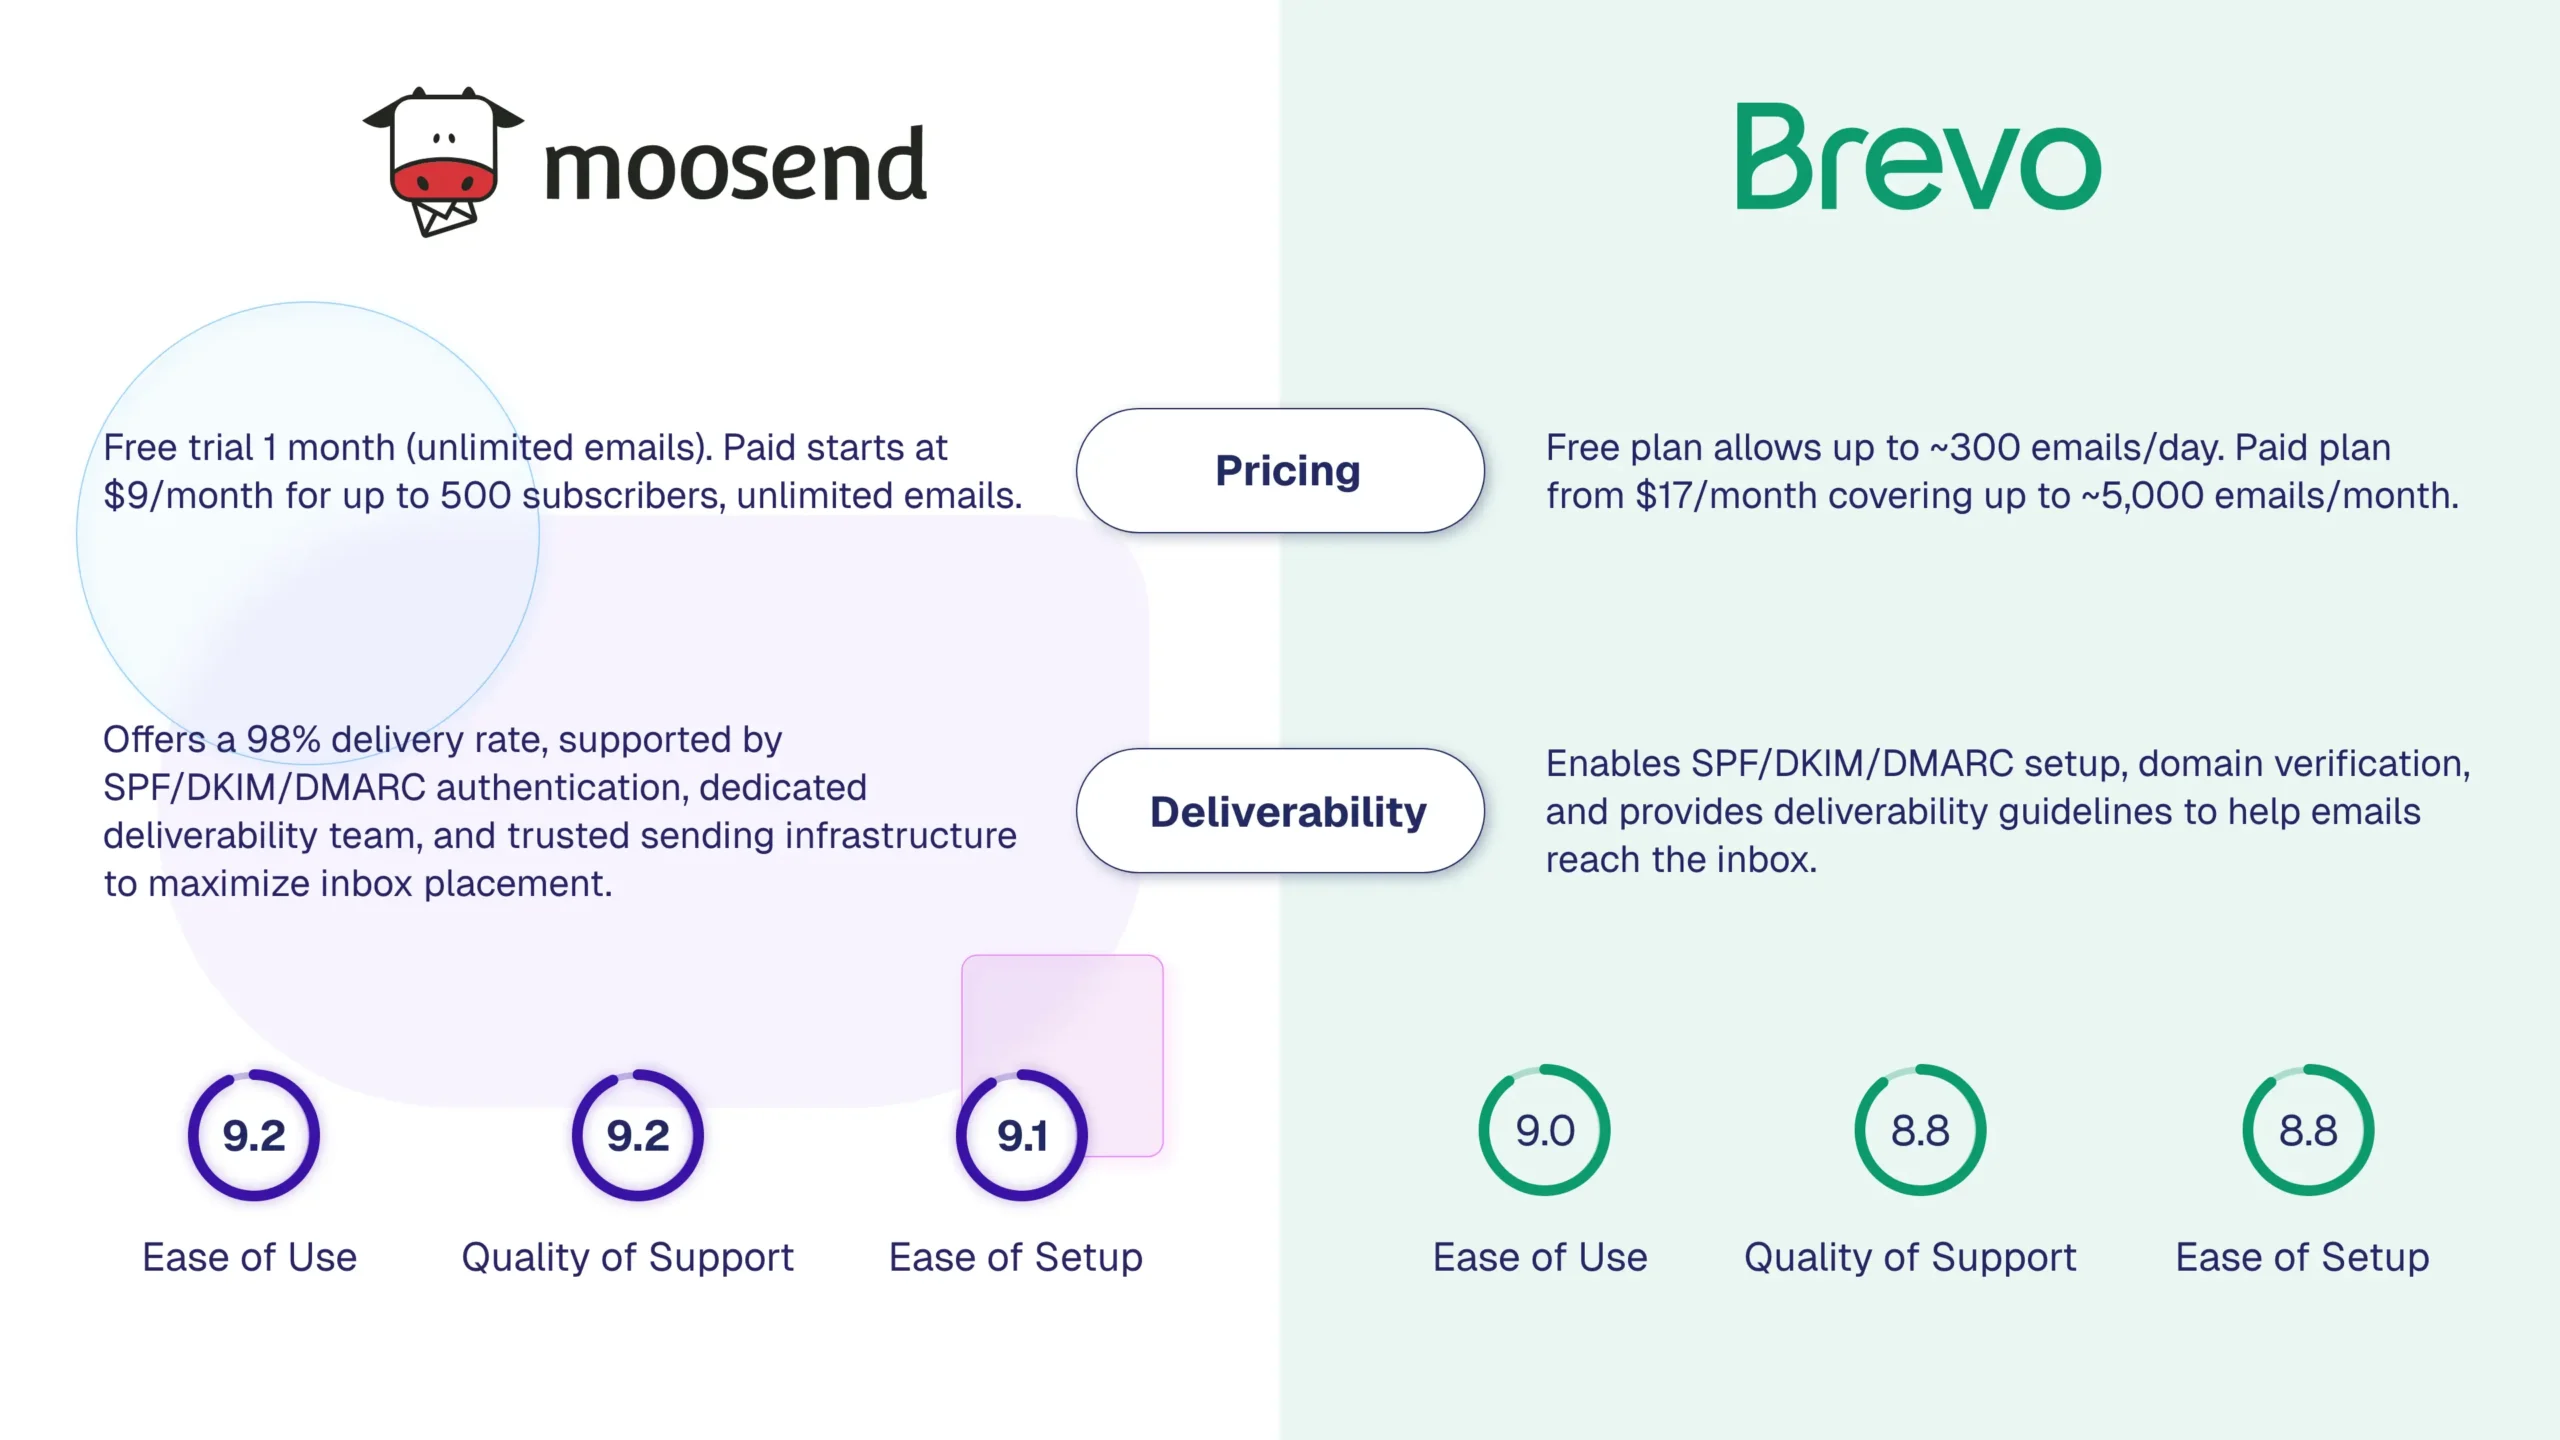Click Moosend's 98% delivery rate paragraph
This screenshot has height=1440, width=2560.
(560, 811)
